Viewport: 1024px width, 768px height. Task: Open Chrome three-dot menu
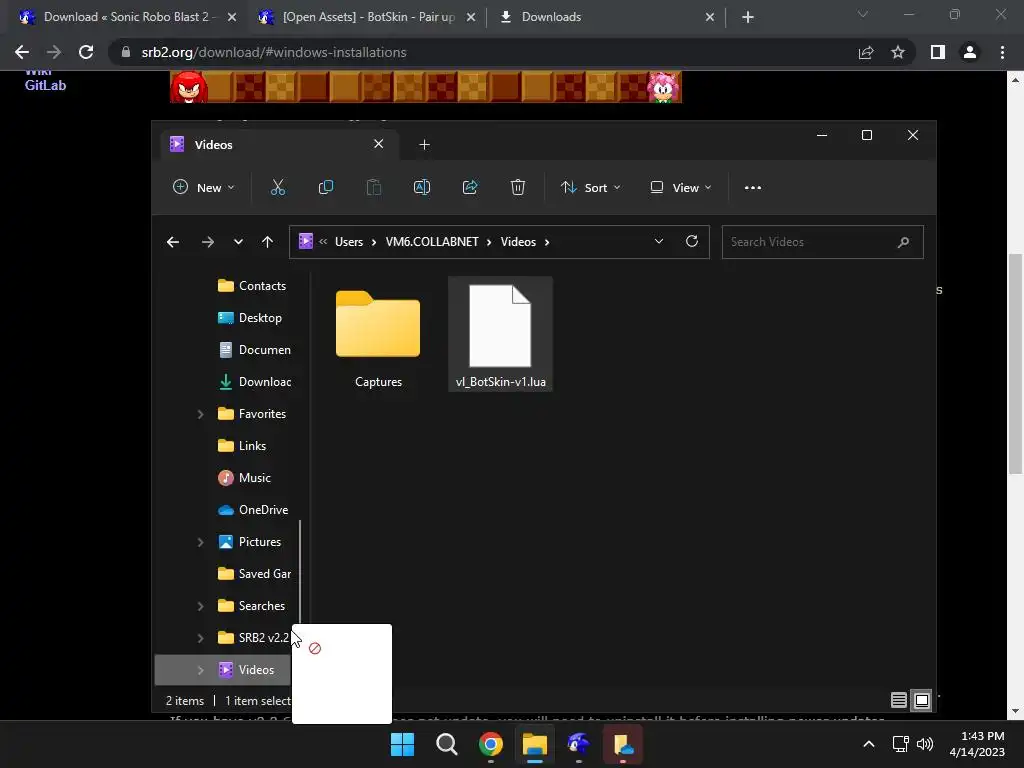point(1002,52)
